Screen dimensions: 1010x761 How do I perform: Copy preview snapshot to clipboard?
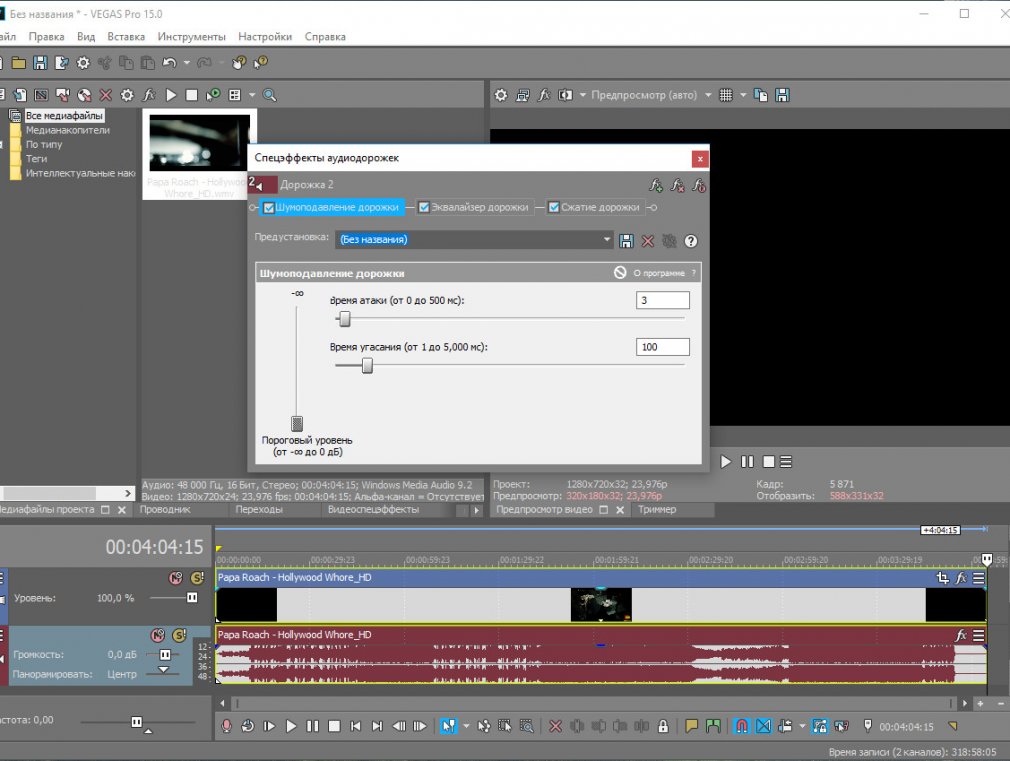[761, 95]
